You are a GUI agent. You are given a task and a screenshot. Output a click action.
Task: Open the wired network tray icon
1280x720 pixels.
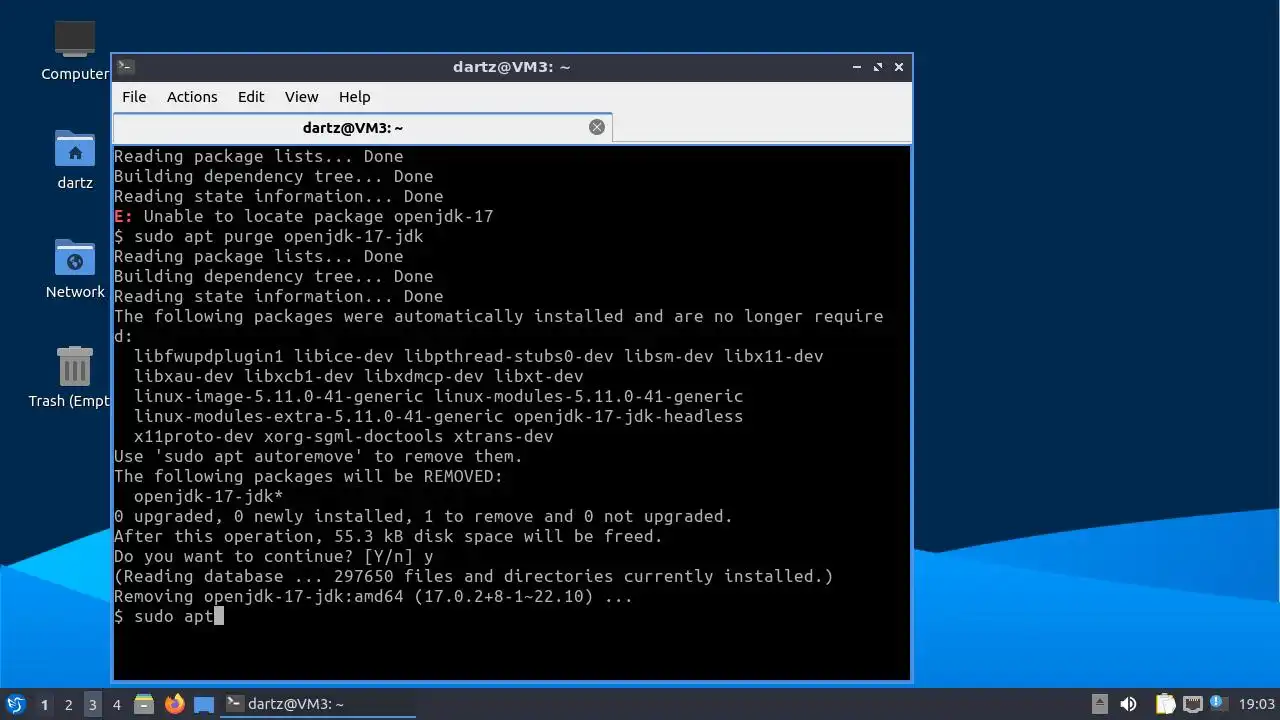click(1192, 704)
